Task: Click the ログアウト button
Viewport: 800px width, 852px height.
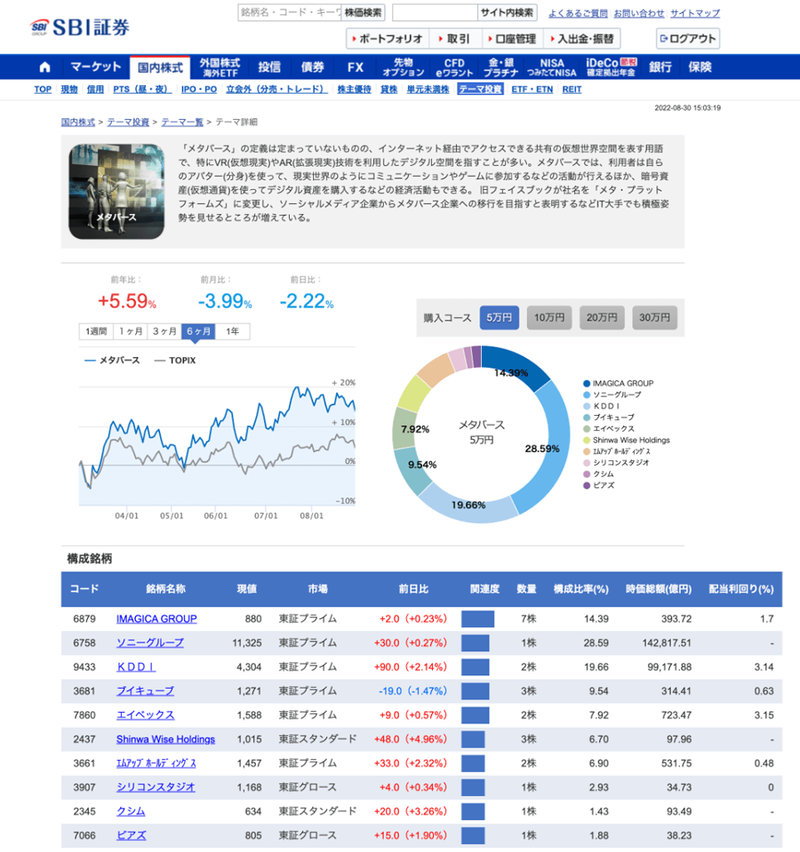Action: coord(688,39)
